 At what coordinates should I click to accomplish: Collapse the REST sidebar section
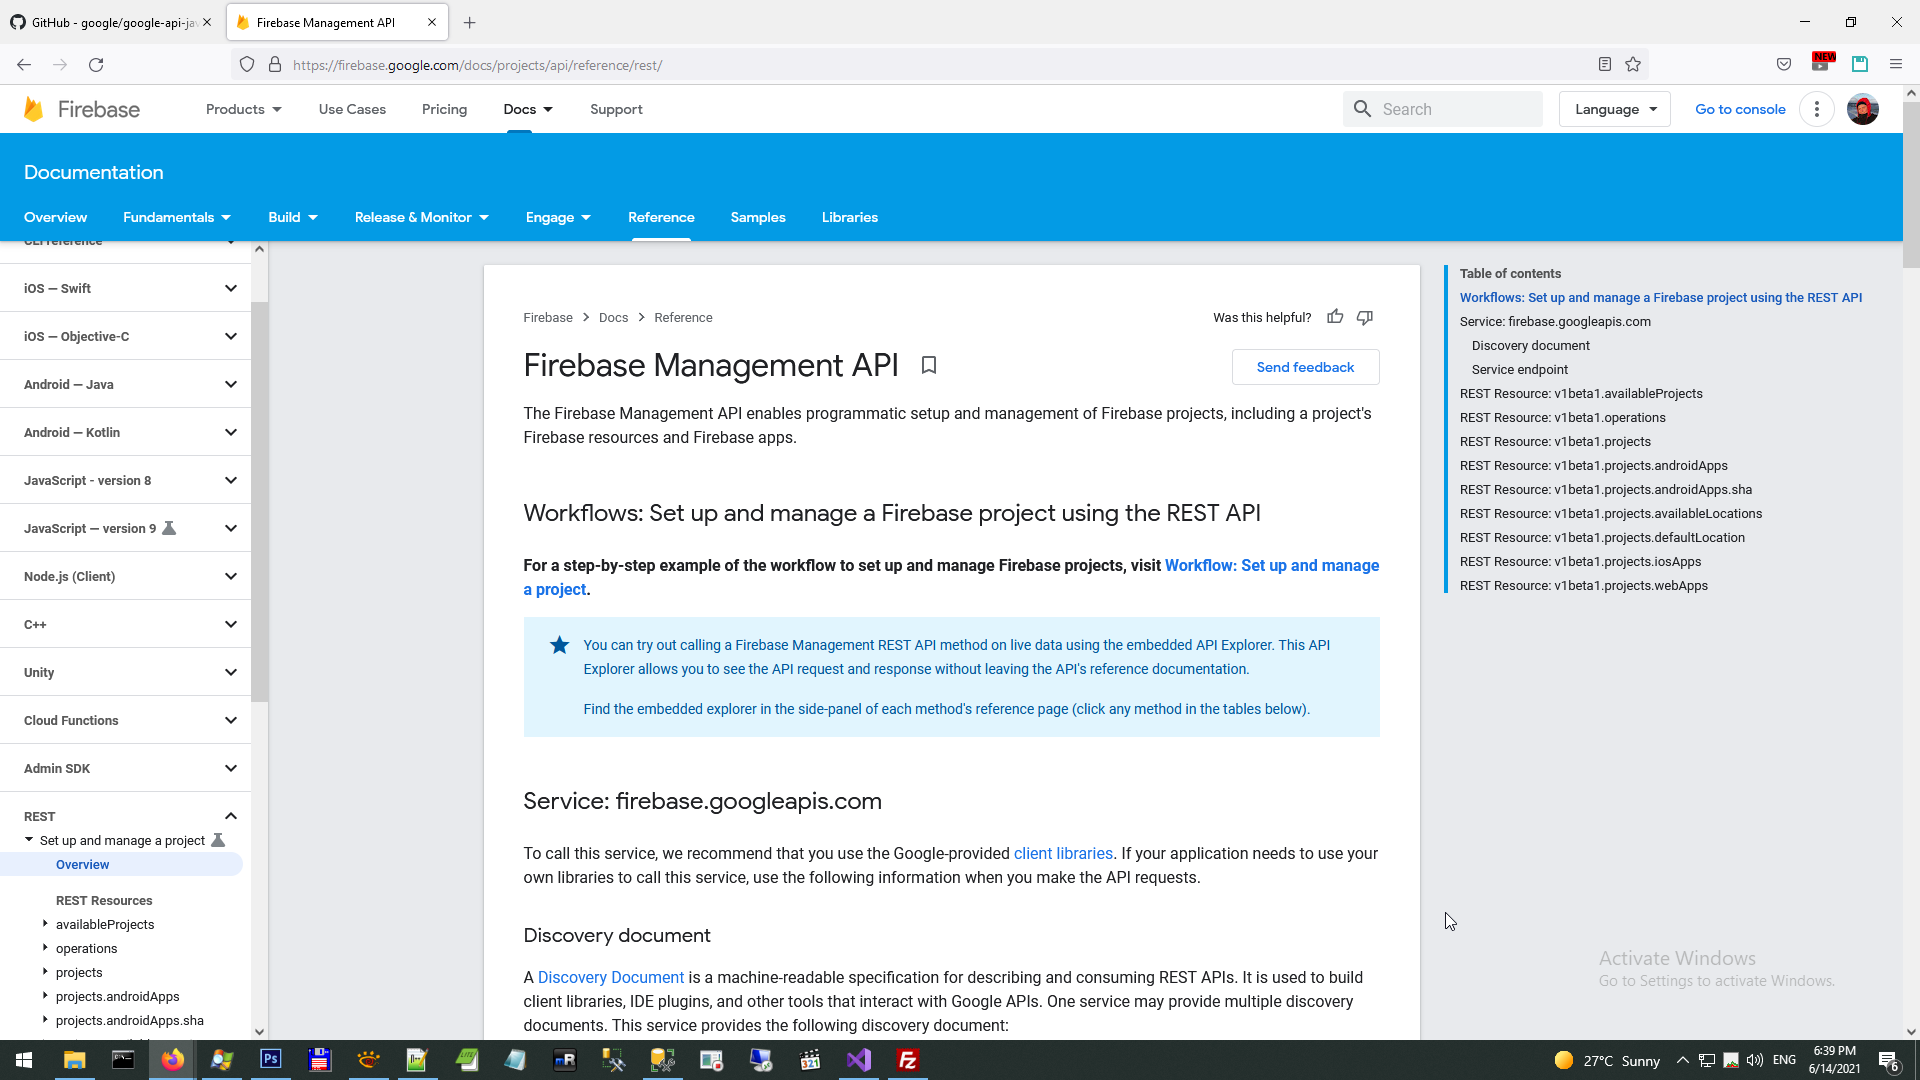(x=231, y=816)
